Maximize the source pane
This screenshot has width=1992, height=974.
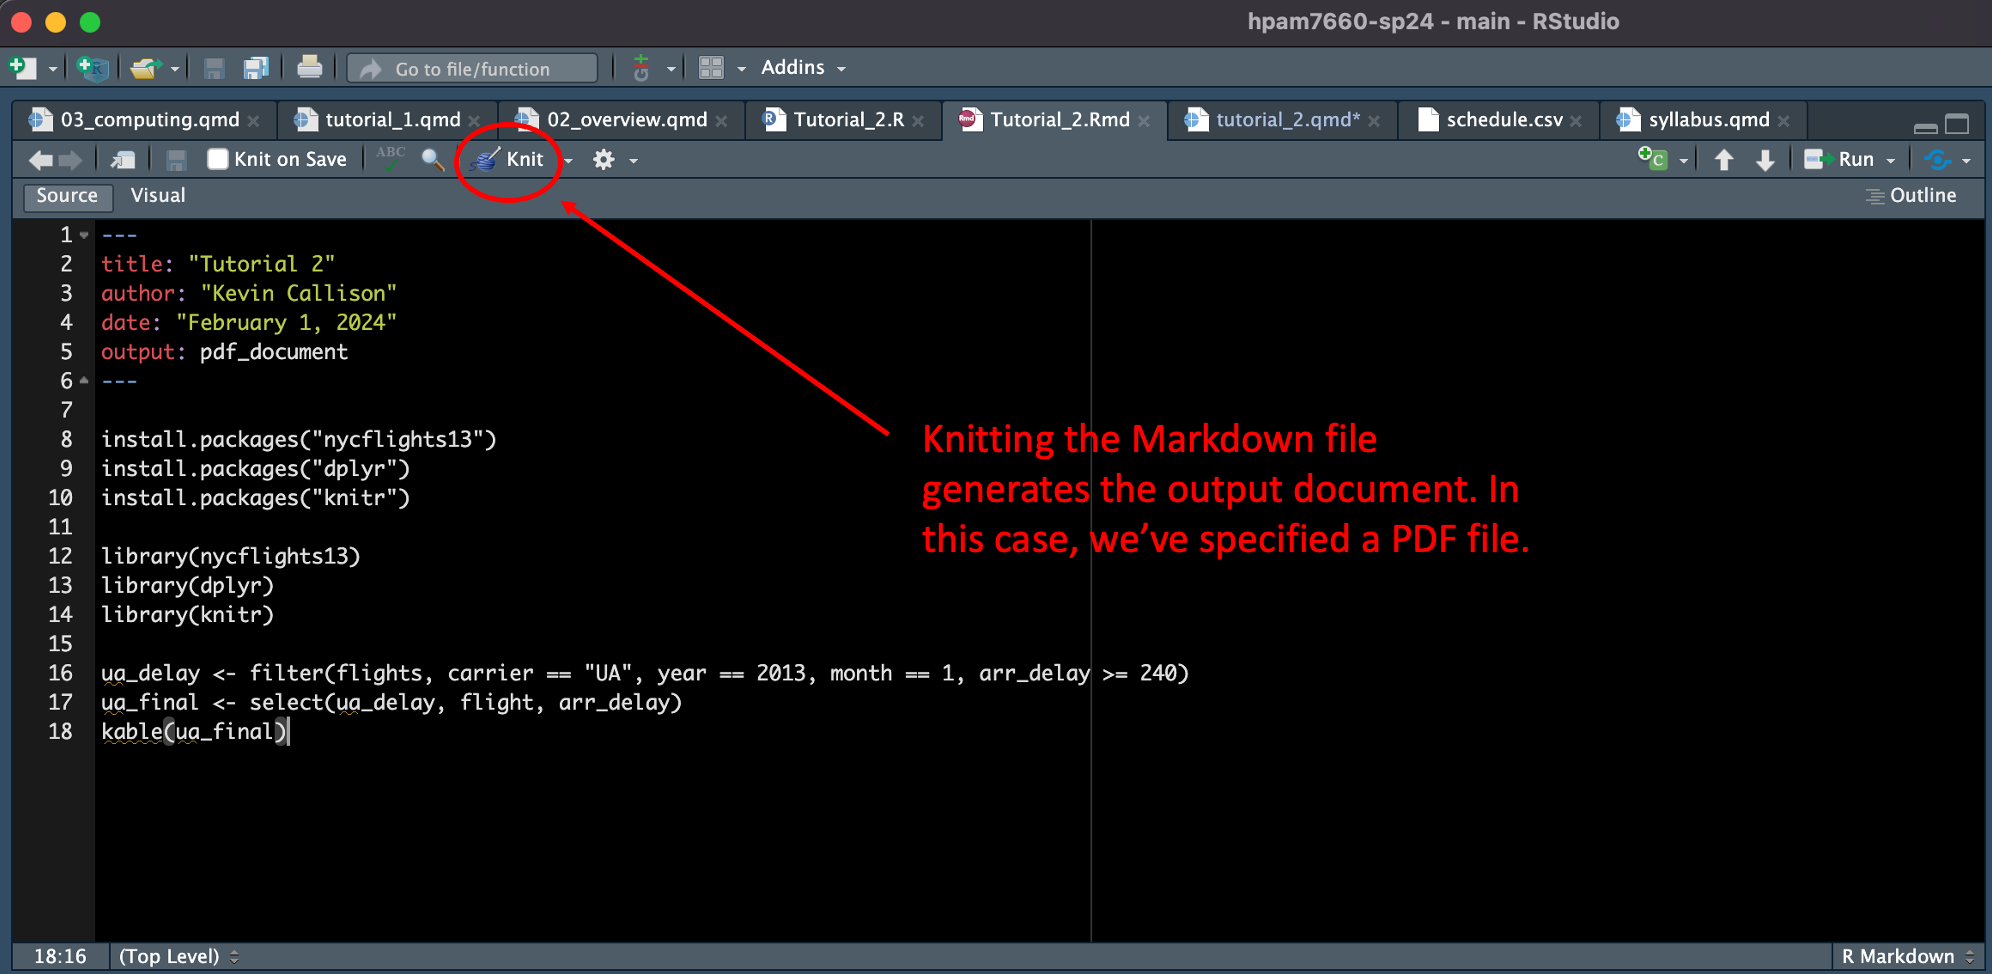click(x=1957, y=125)
